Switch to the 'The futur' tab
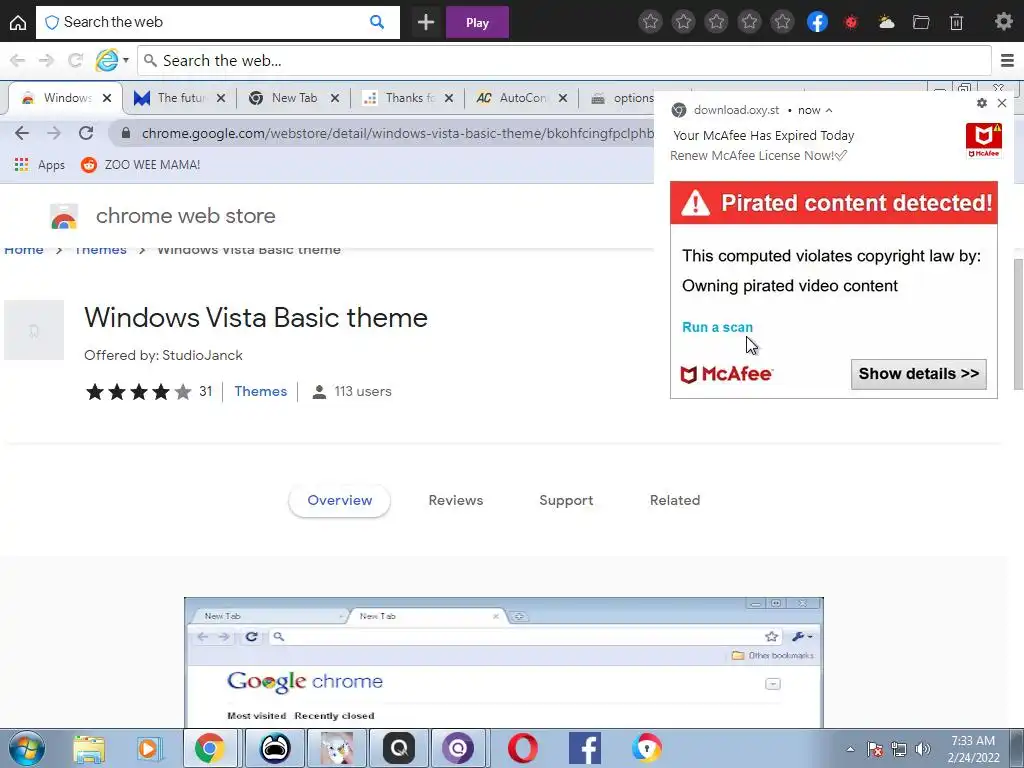The width and height of the screenshot is (1024, 768). [180, 98]
